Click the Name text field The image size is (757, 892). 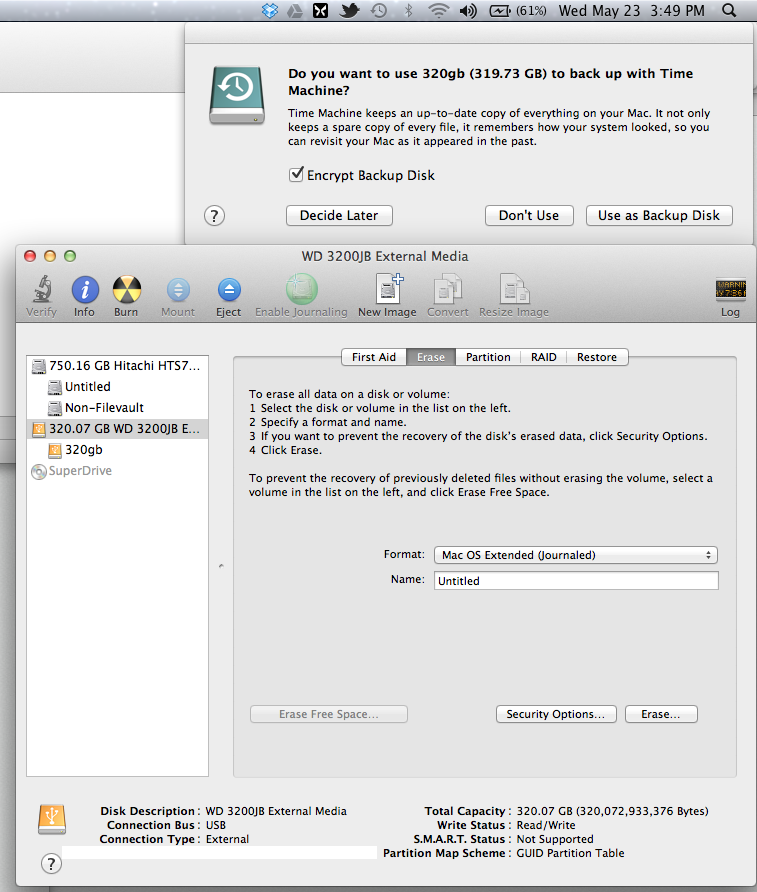pos(576,581)
